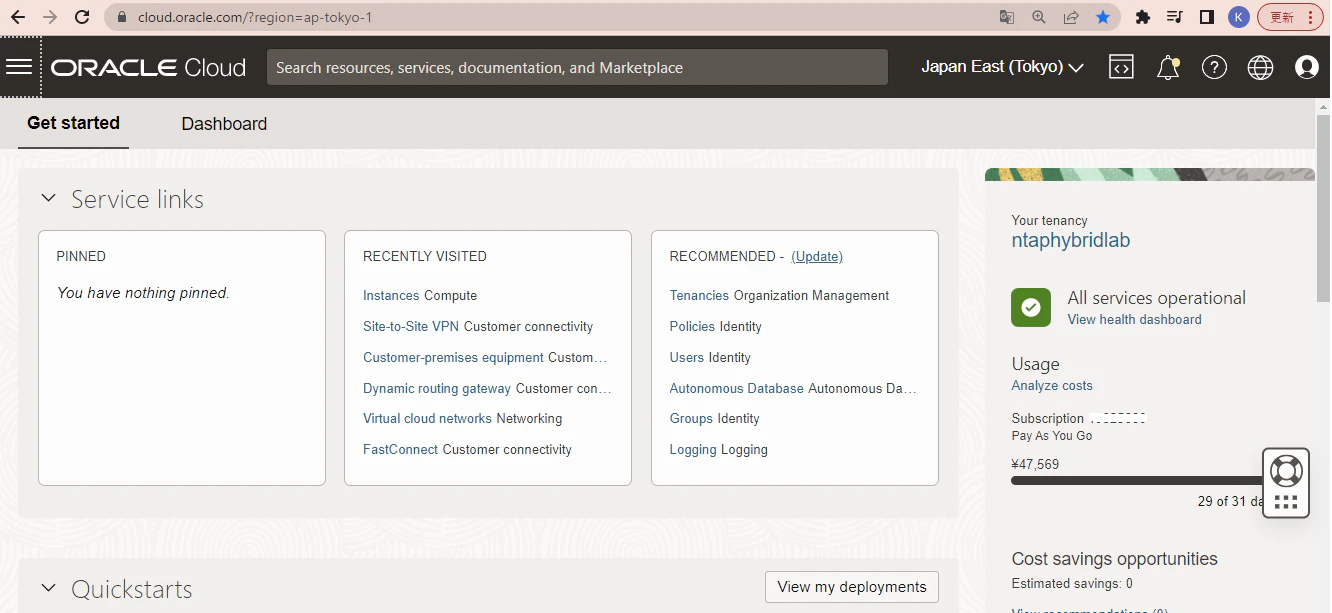Open the user profile icon

[1306, 67]
